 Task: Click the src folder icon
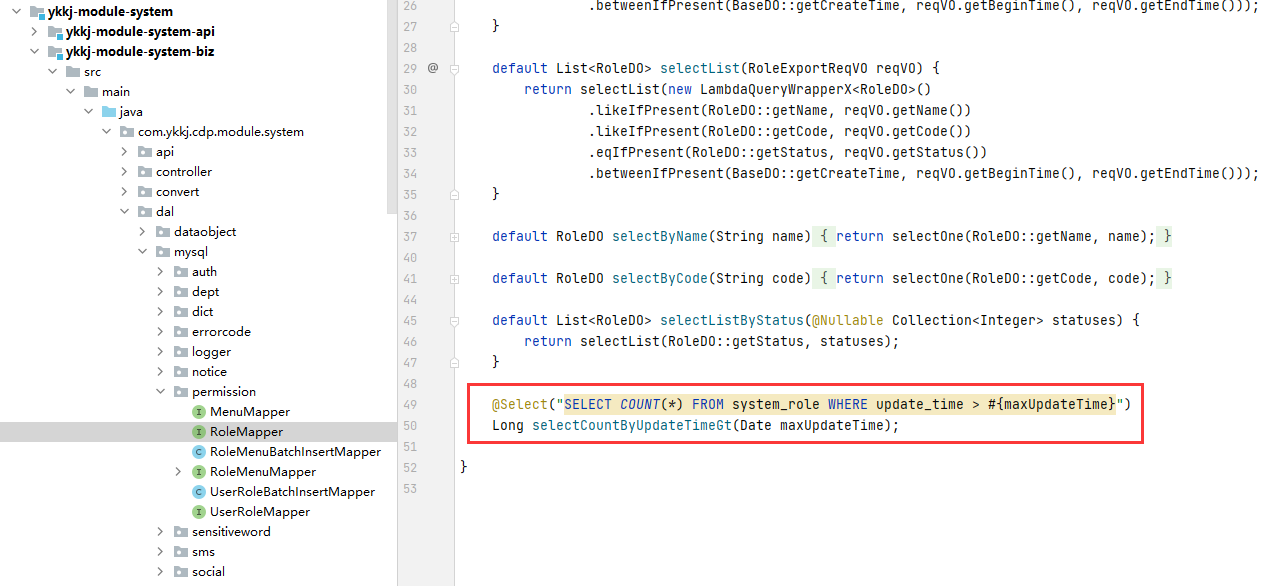pos(72,72)
